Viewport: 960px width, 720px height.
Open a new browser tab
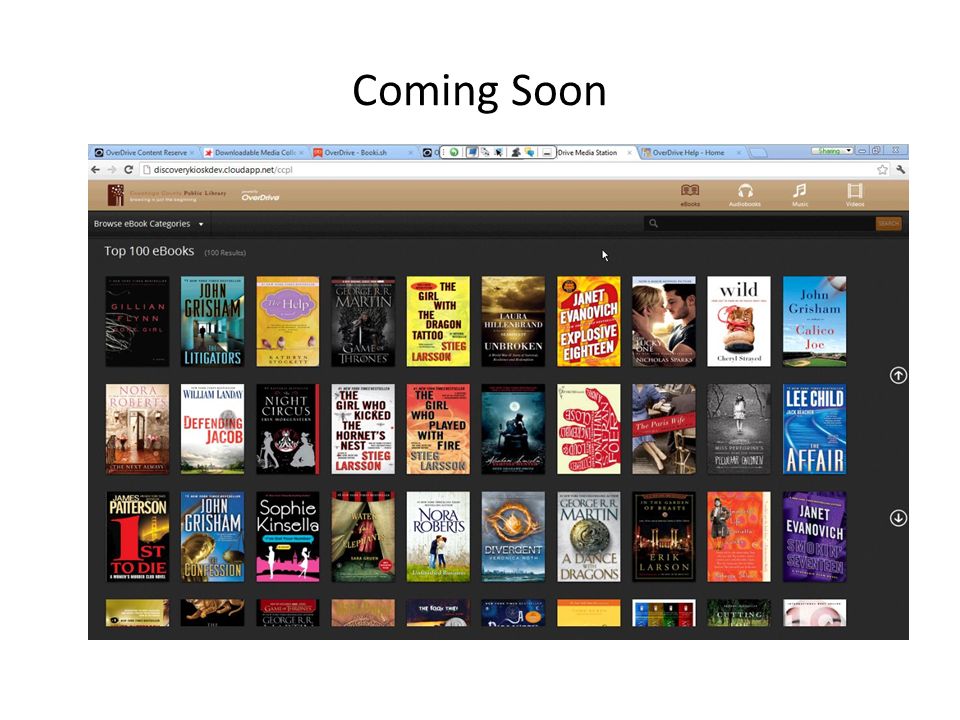click(x=758, y=152)
